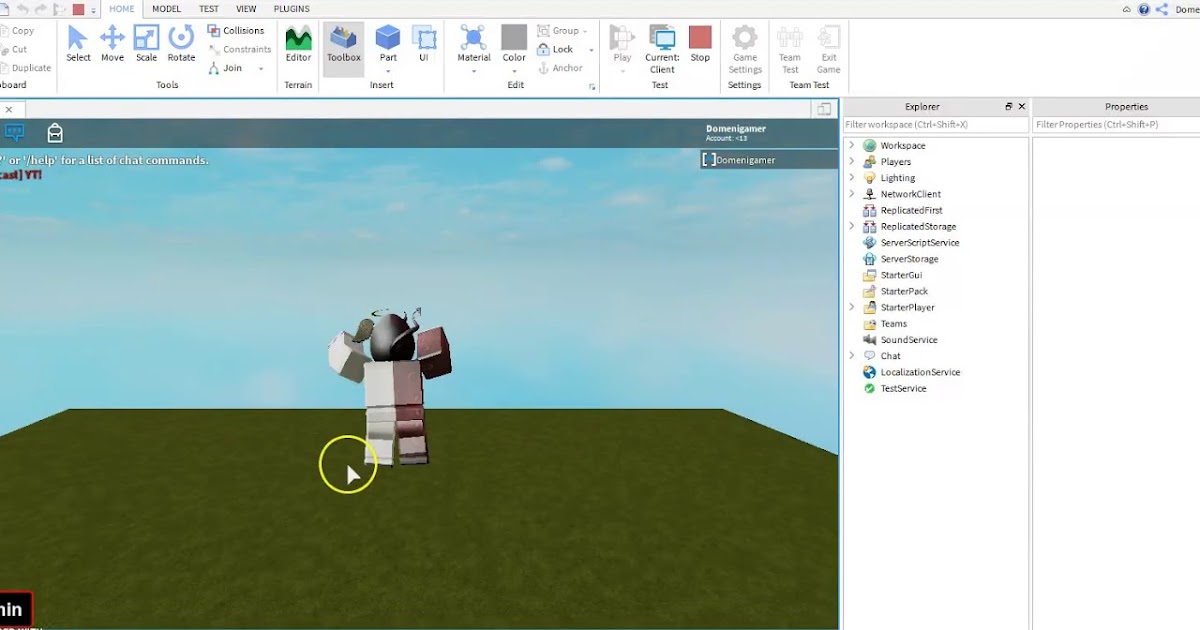Open the help question-mark icon
Image resolution: width=1200 pixels, height=630 pixels.
(x=1144, y=9)
